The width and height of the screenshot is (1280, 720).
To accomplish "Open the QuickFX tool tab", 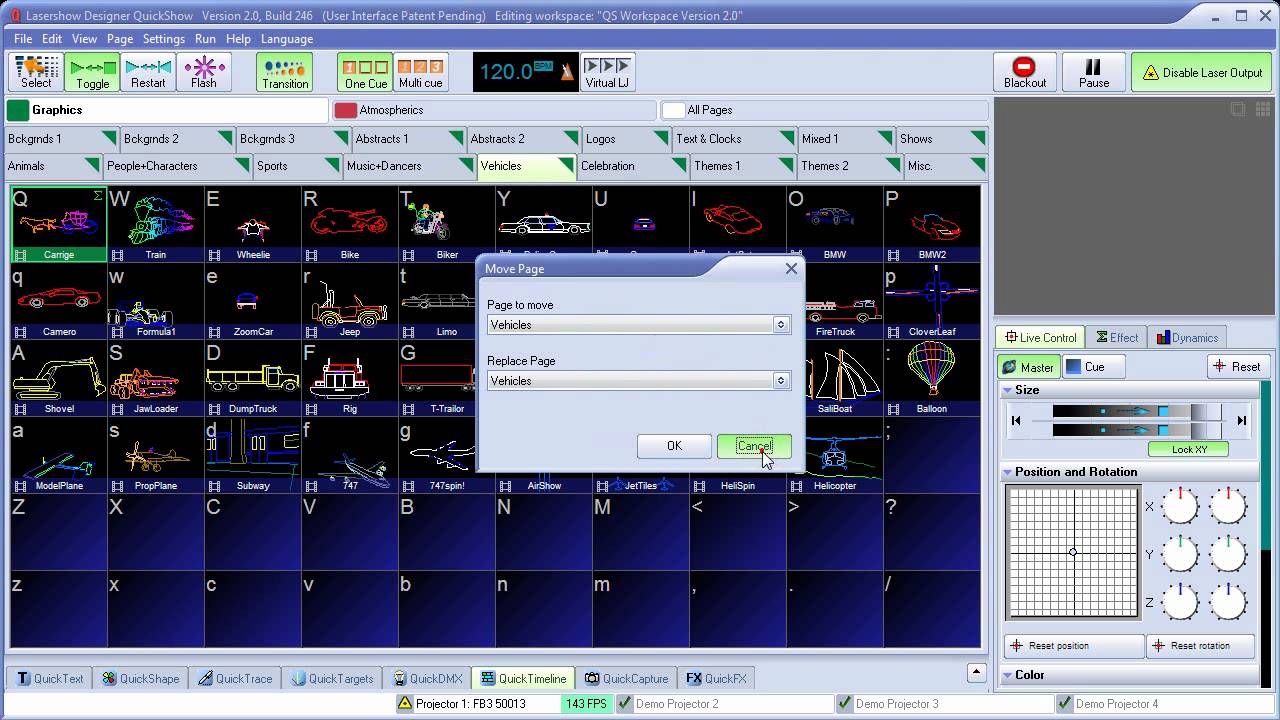I will pyautogui.click(x=716, y=678).
